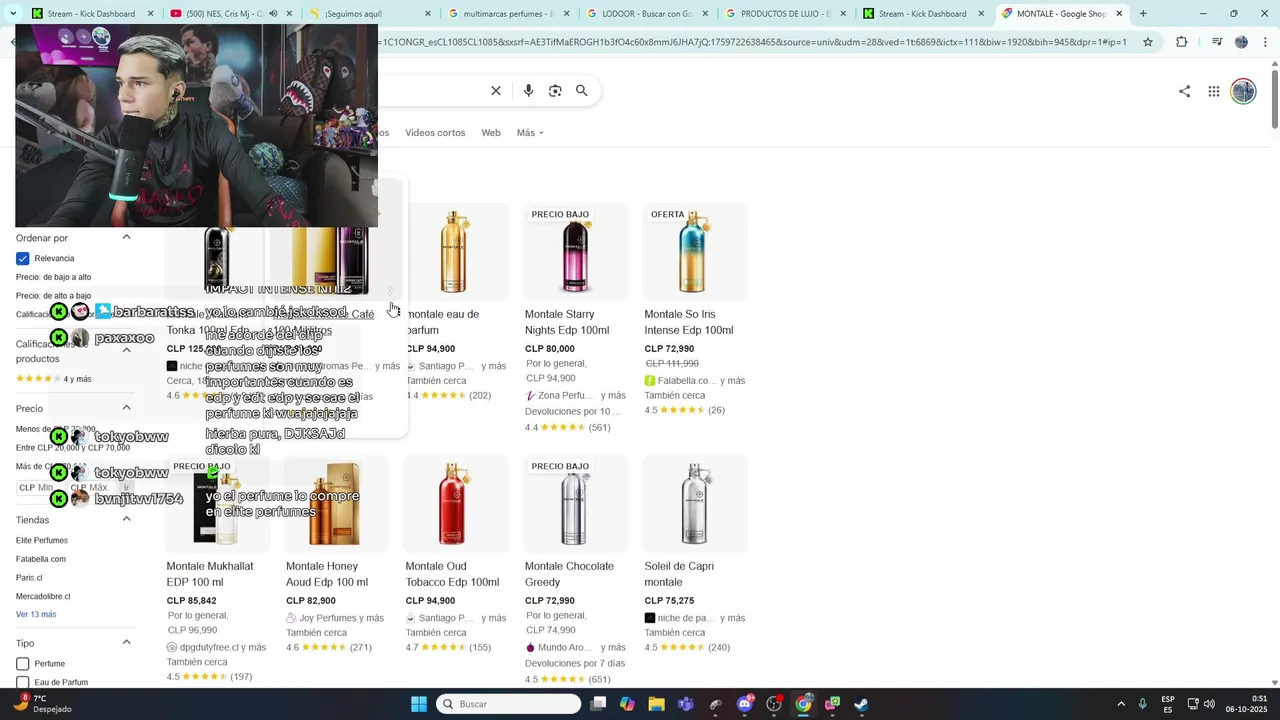Open Google Lens image search

[555, 91]
